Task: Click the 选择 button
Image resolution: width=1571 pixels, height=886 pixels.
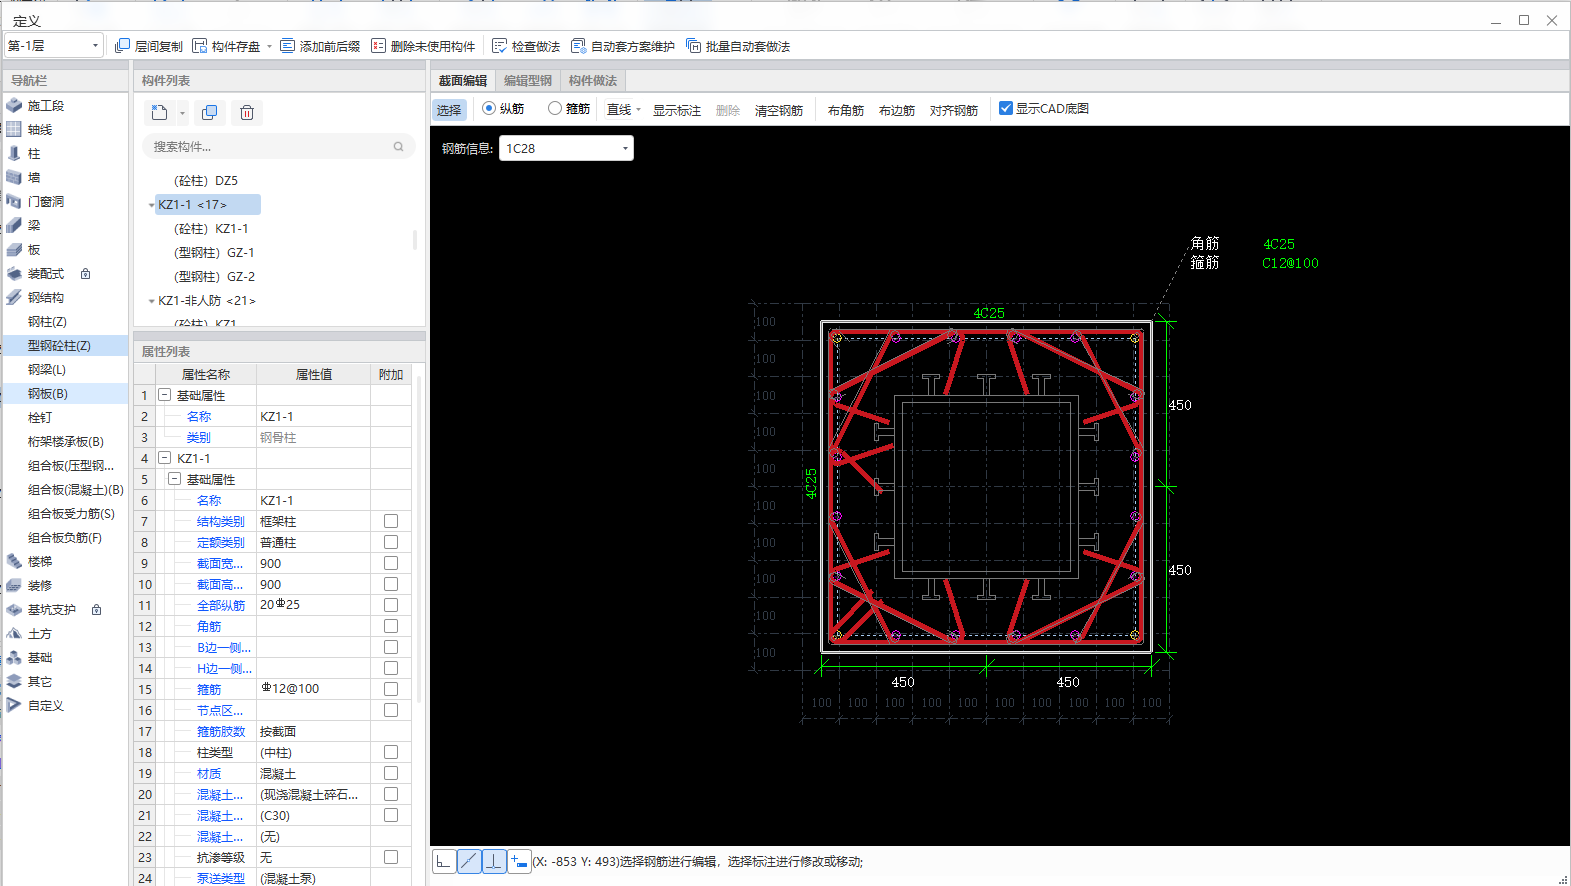Action: coord(449,109)
